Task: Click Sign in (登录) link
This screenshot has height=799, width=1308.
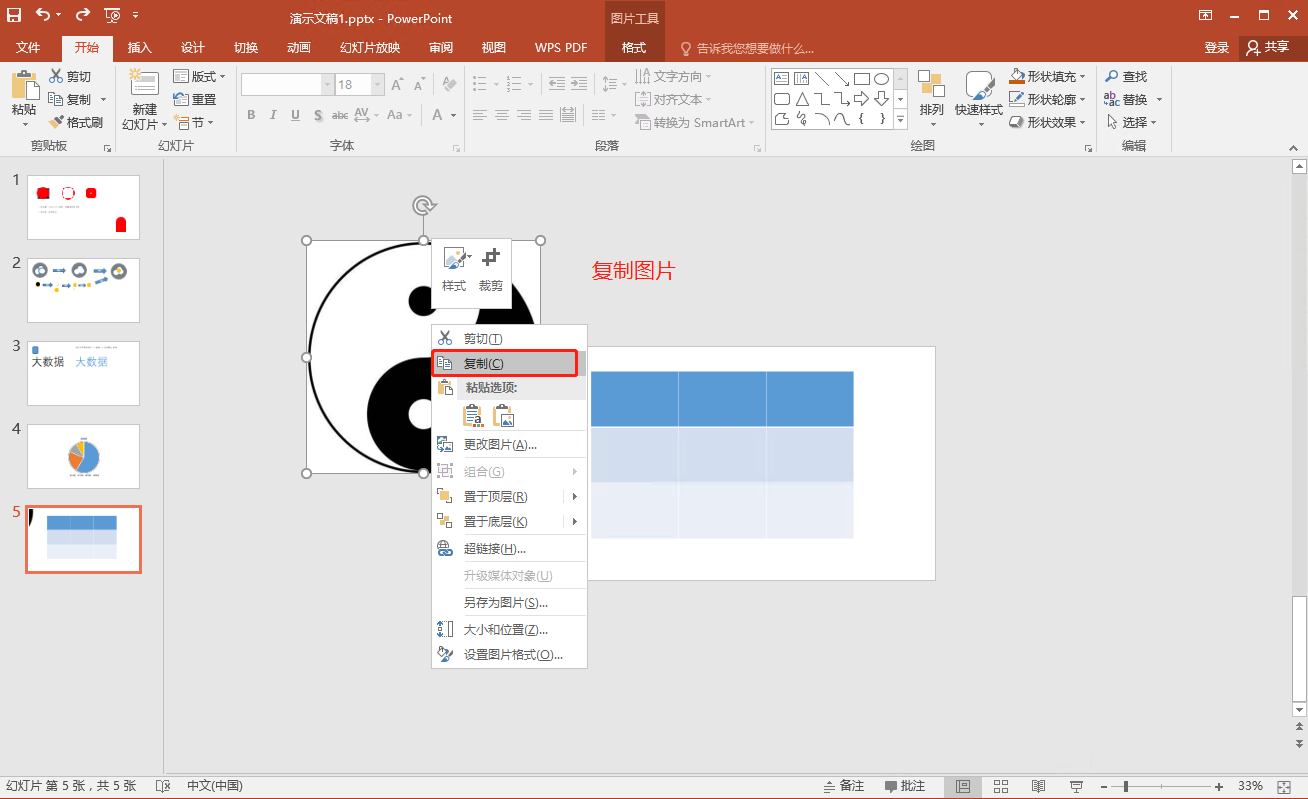Action: click(1217, 48)
